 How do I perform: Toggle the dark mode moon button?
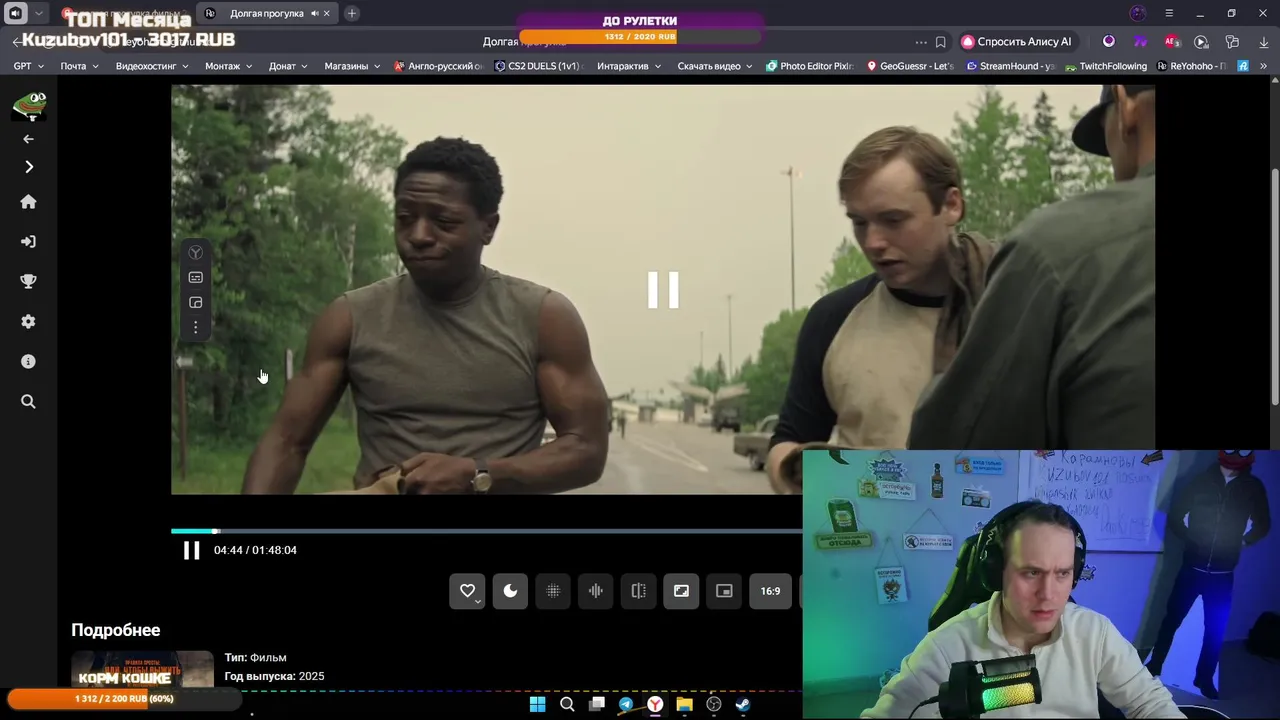510,591
